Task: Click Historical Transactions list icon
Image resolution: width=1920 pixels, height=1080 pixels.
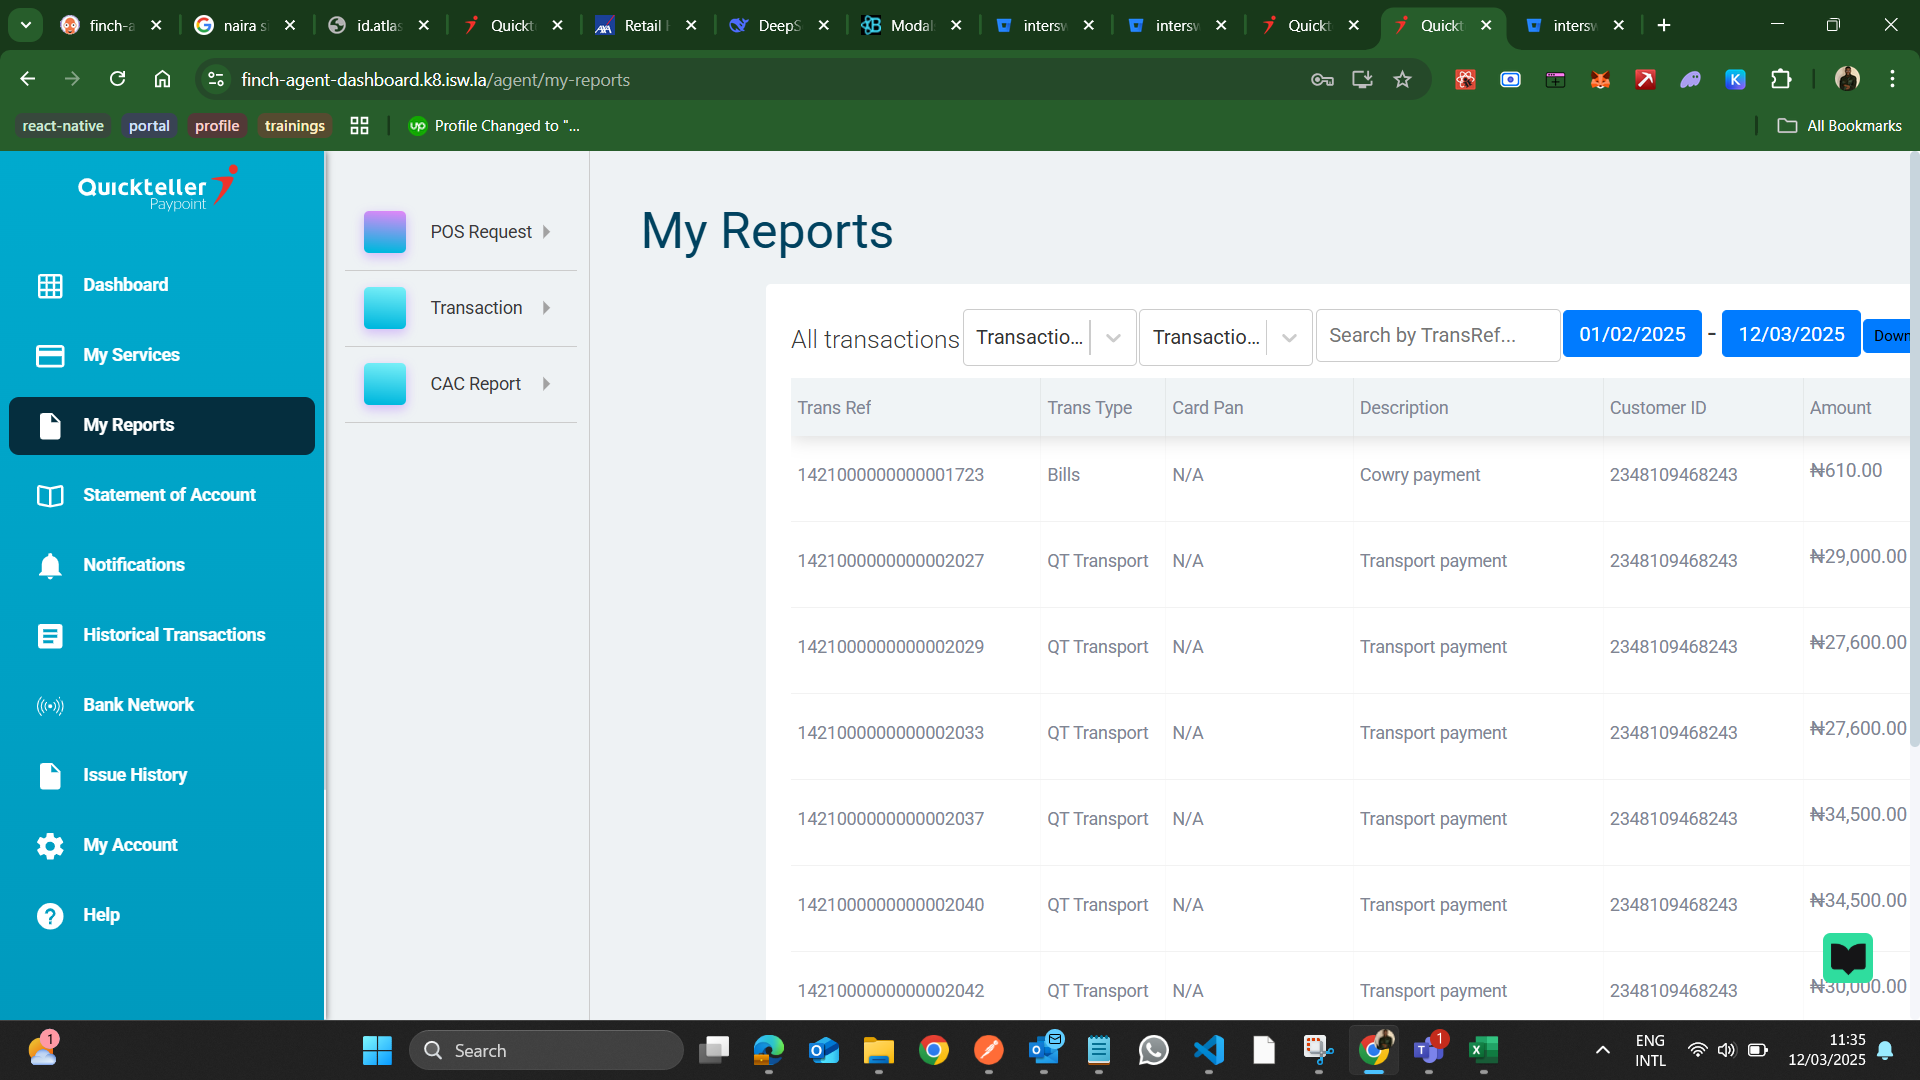Action: [x=50, y=636]
